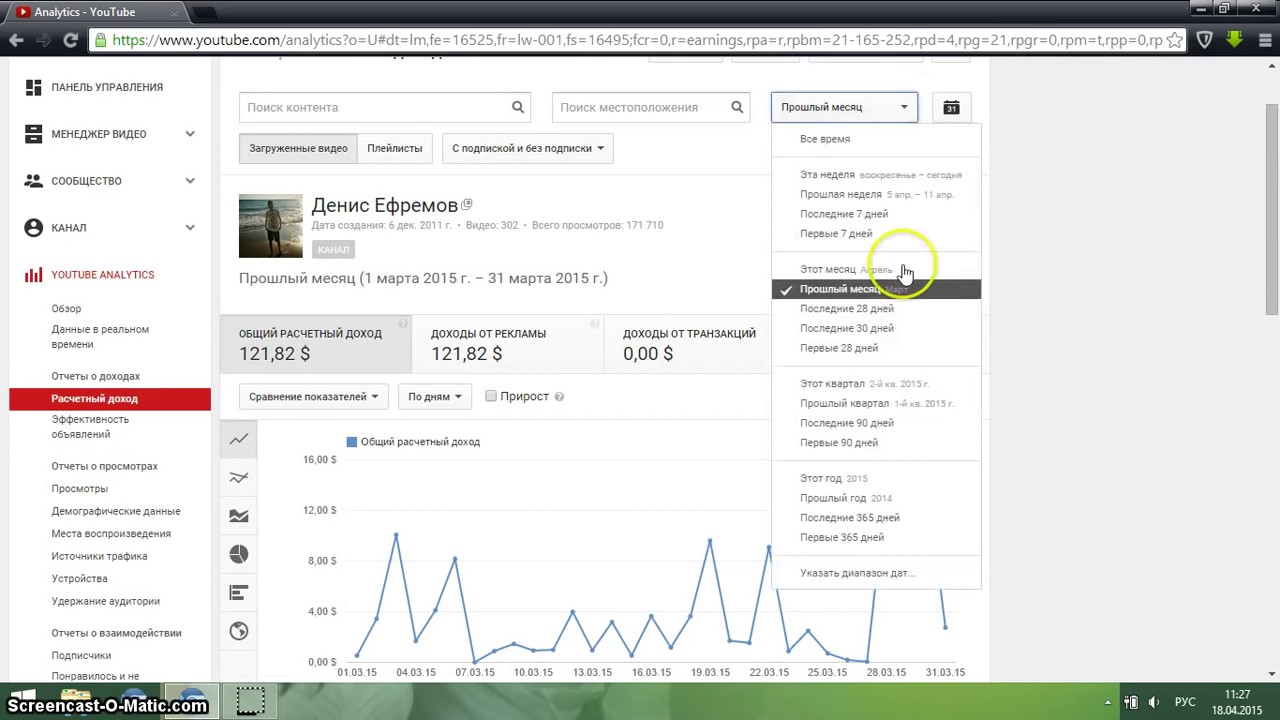Choose Прошлый год 2014 option
The height and width of the screenshot is (720, 1280).
[x=845, y=498]
